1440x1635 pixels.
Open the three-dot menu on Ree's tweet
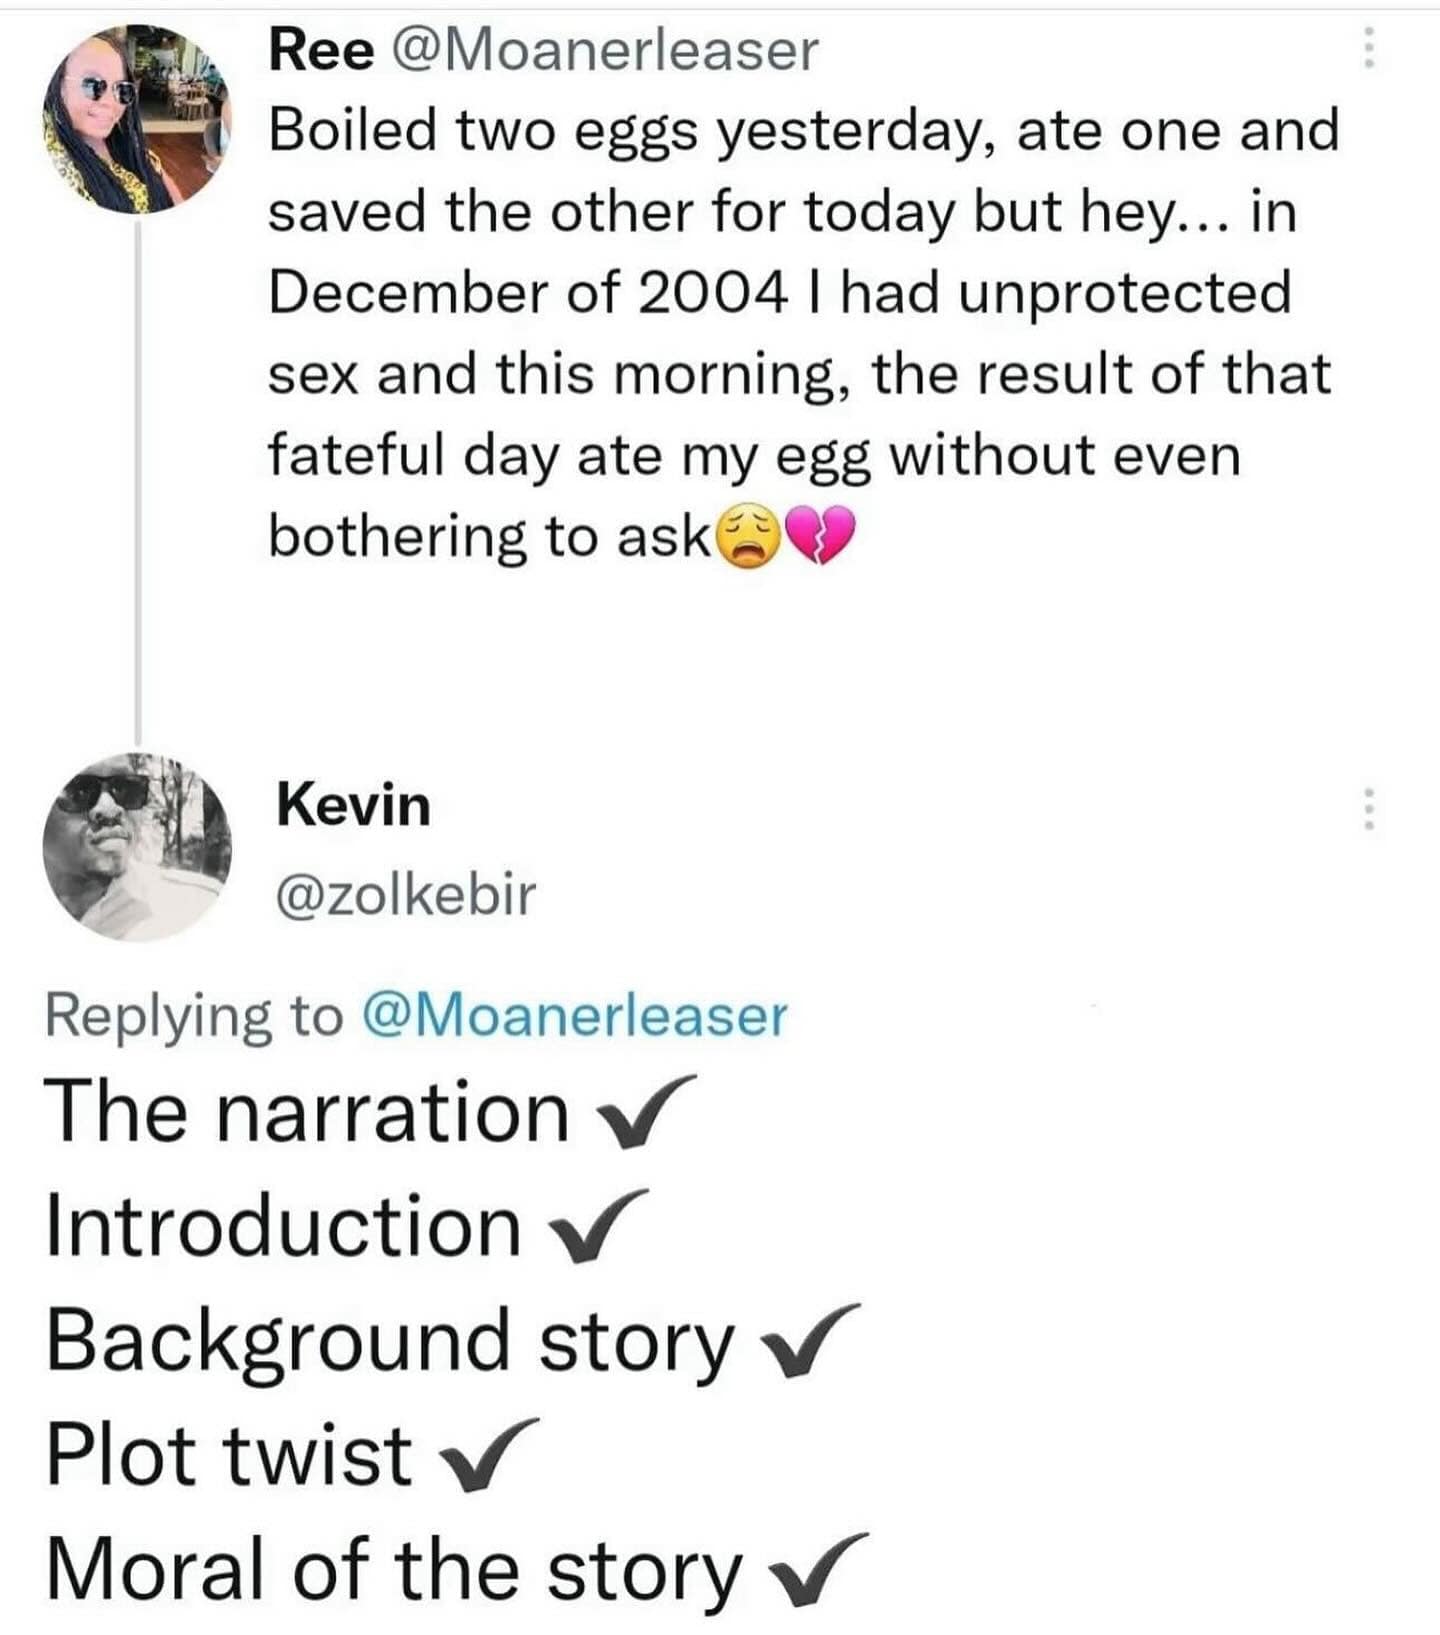click(1370, 47)
